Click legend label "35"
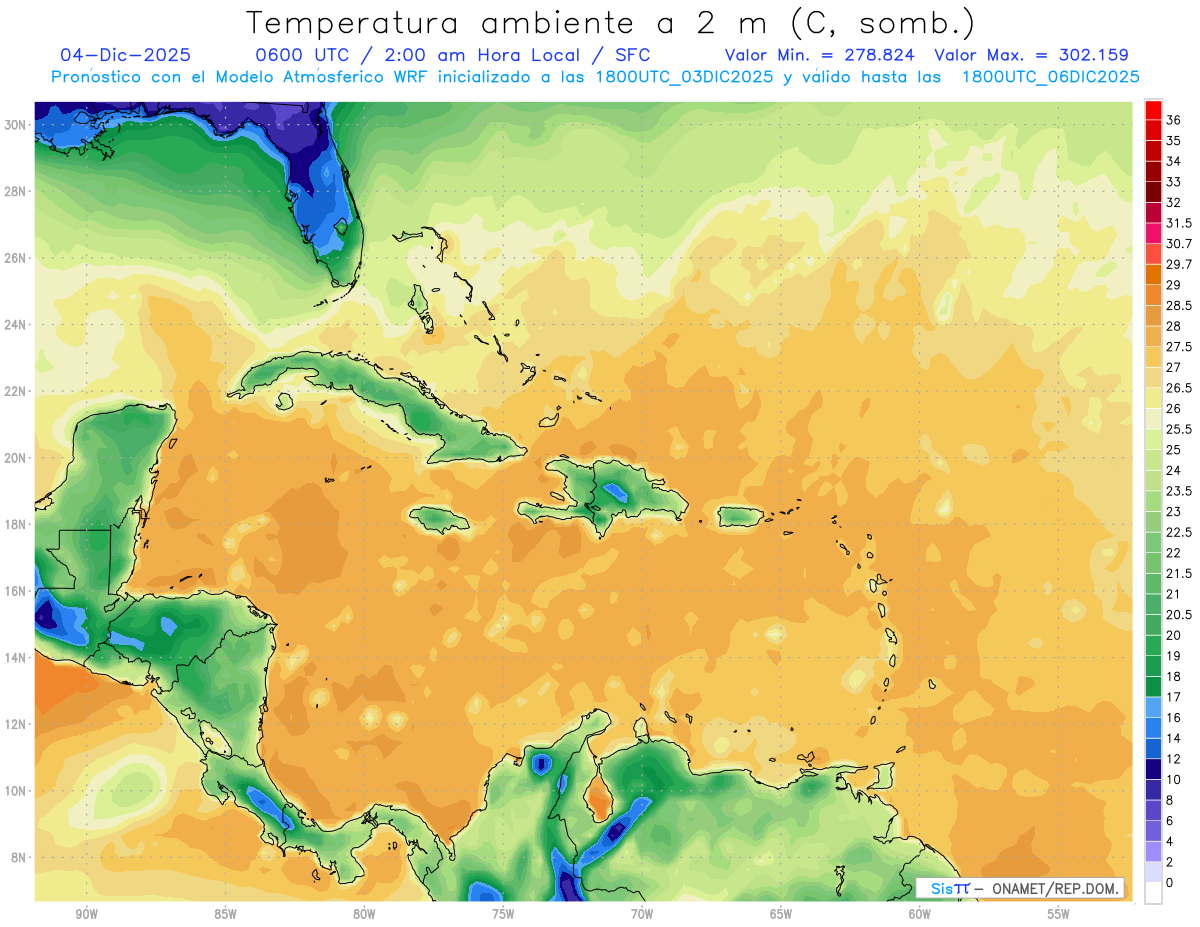 pyautogui.click(x=1174, y=141)
